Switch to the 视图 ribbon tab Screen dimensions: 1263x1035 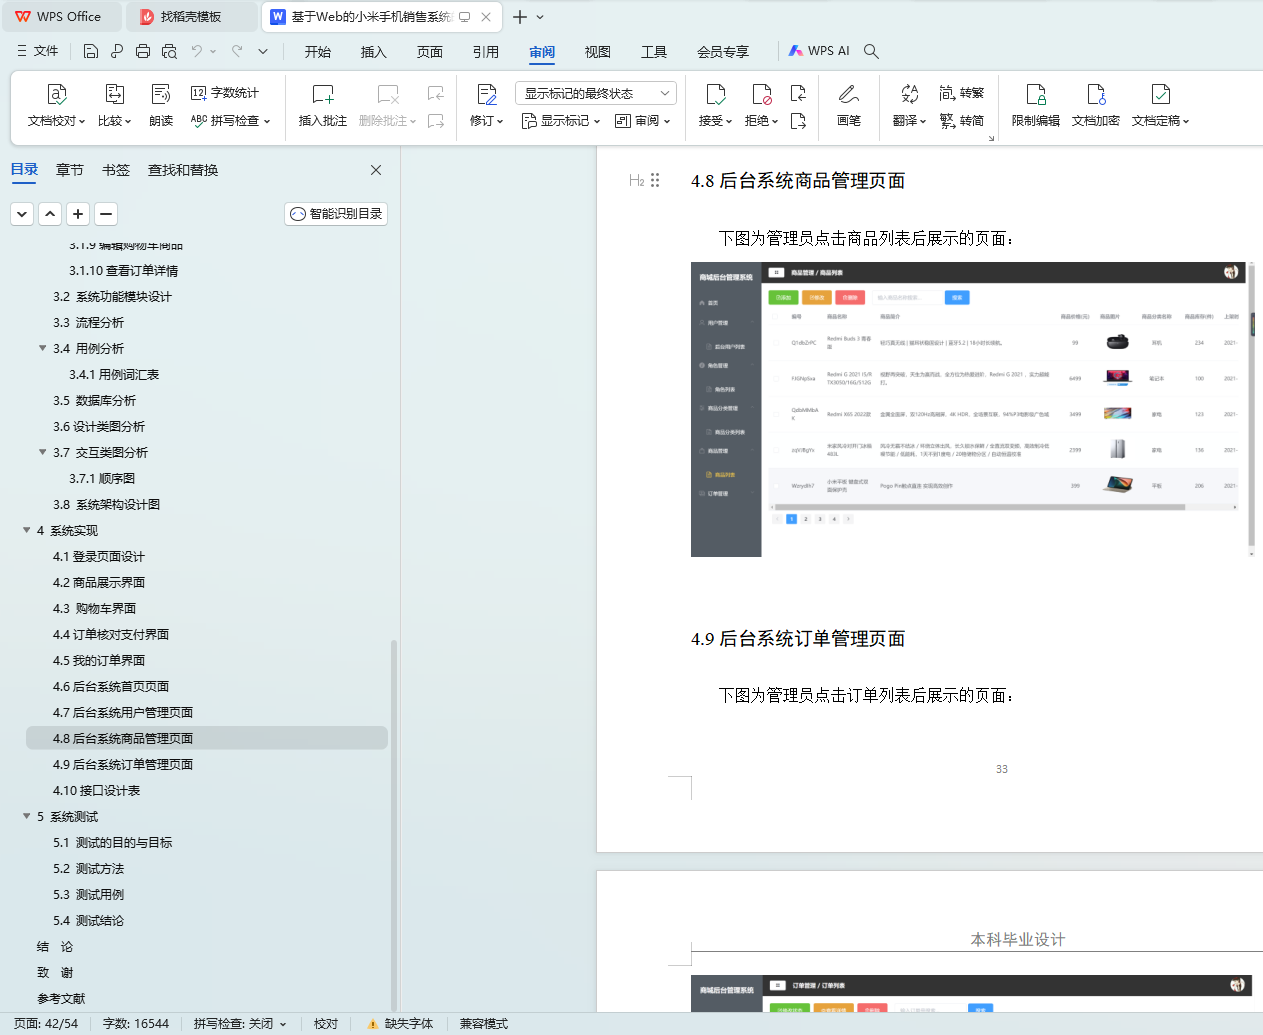pos(598,52)
